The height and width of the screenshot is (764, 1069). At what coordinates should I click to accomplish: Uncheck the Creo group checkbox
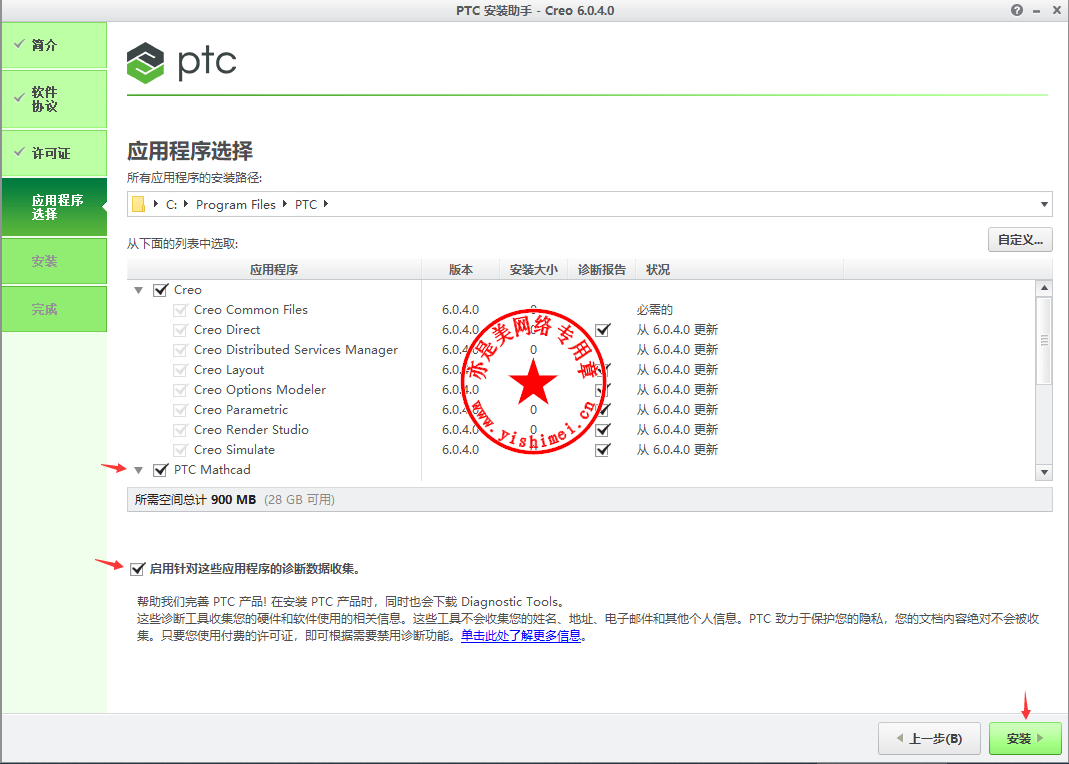pyautogui.click(x=161, y=290)
